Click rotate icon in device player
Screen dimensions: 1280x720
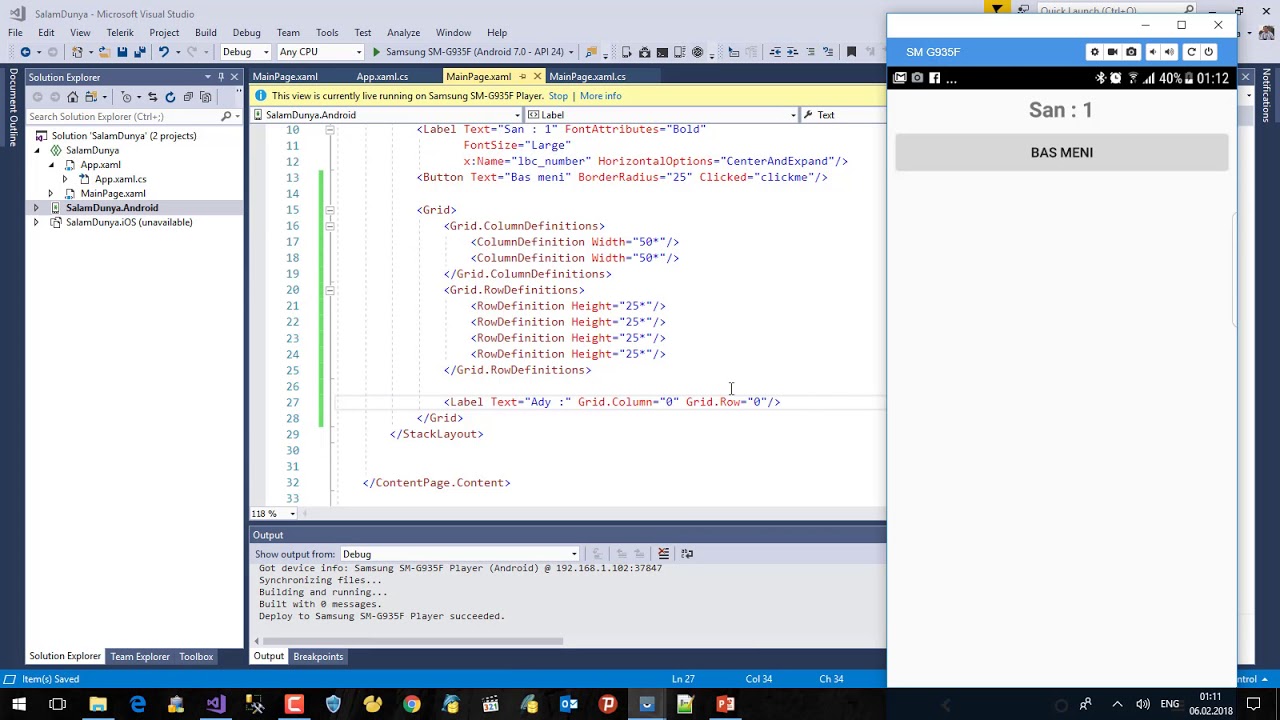(1191, 52)
